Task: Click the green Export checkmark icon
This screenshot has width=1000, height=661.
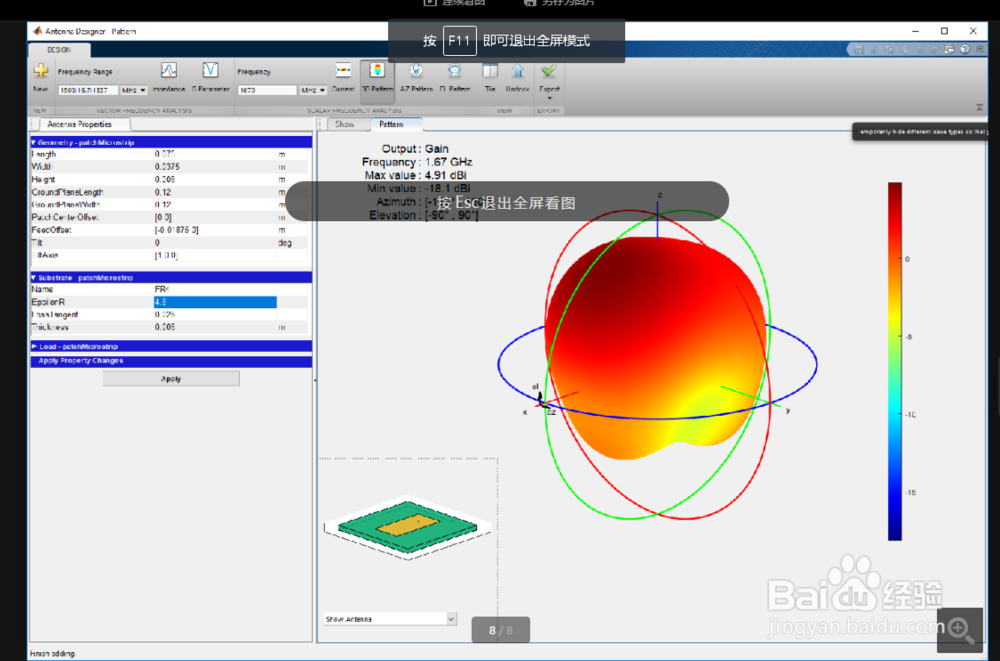Action: 548,70
